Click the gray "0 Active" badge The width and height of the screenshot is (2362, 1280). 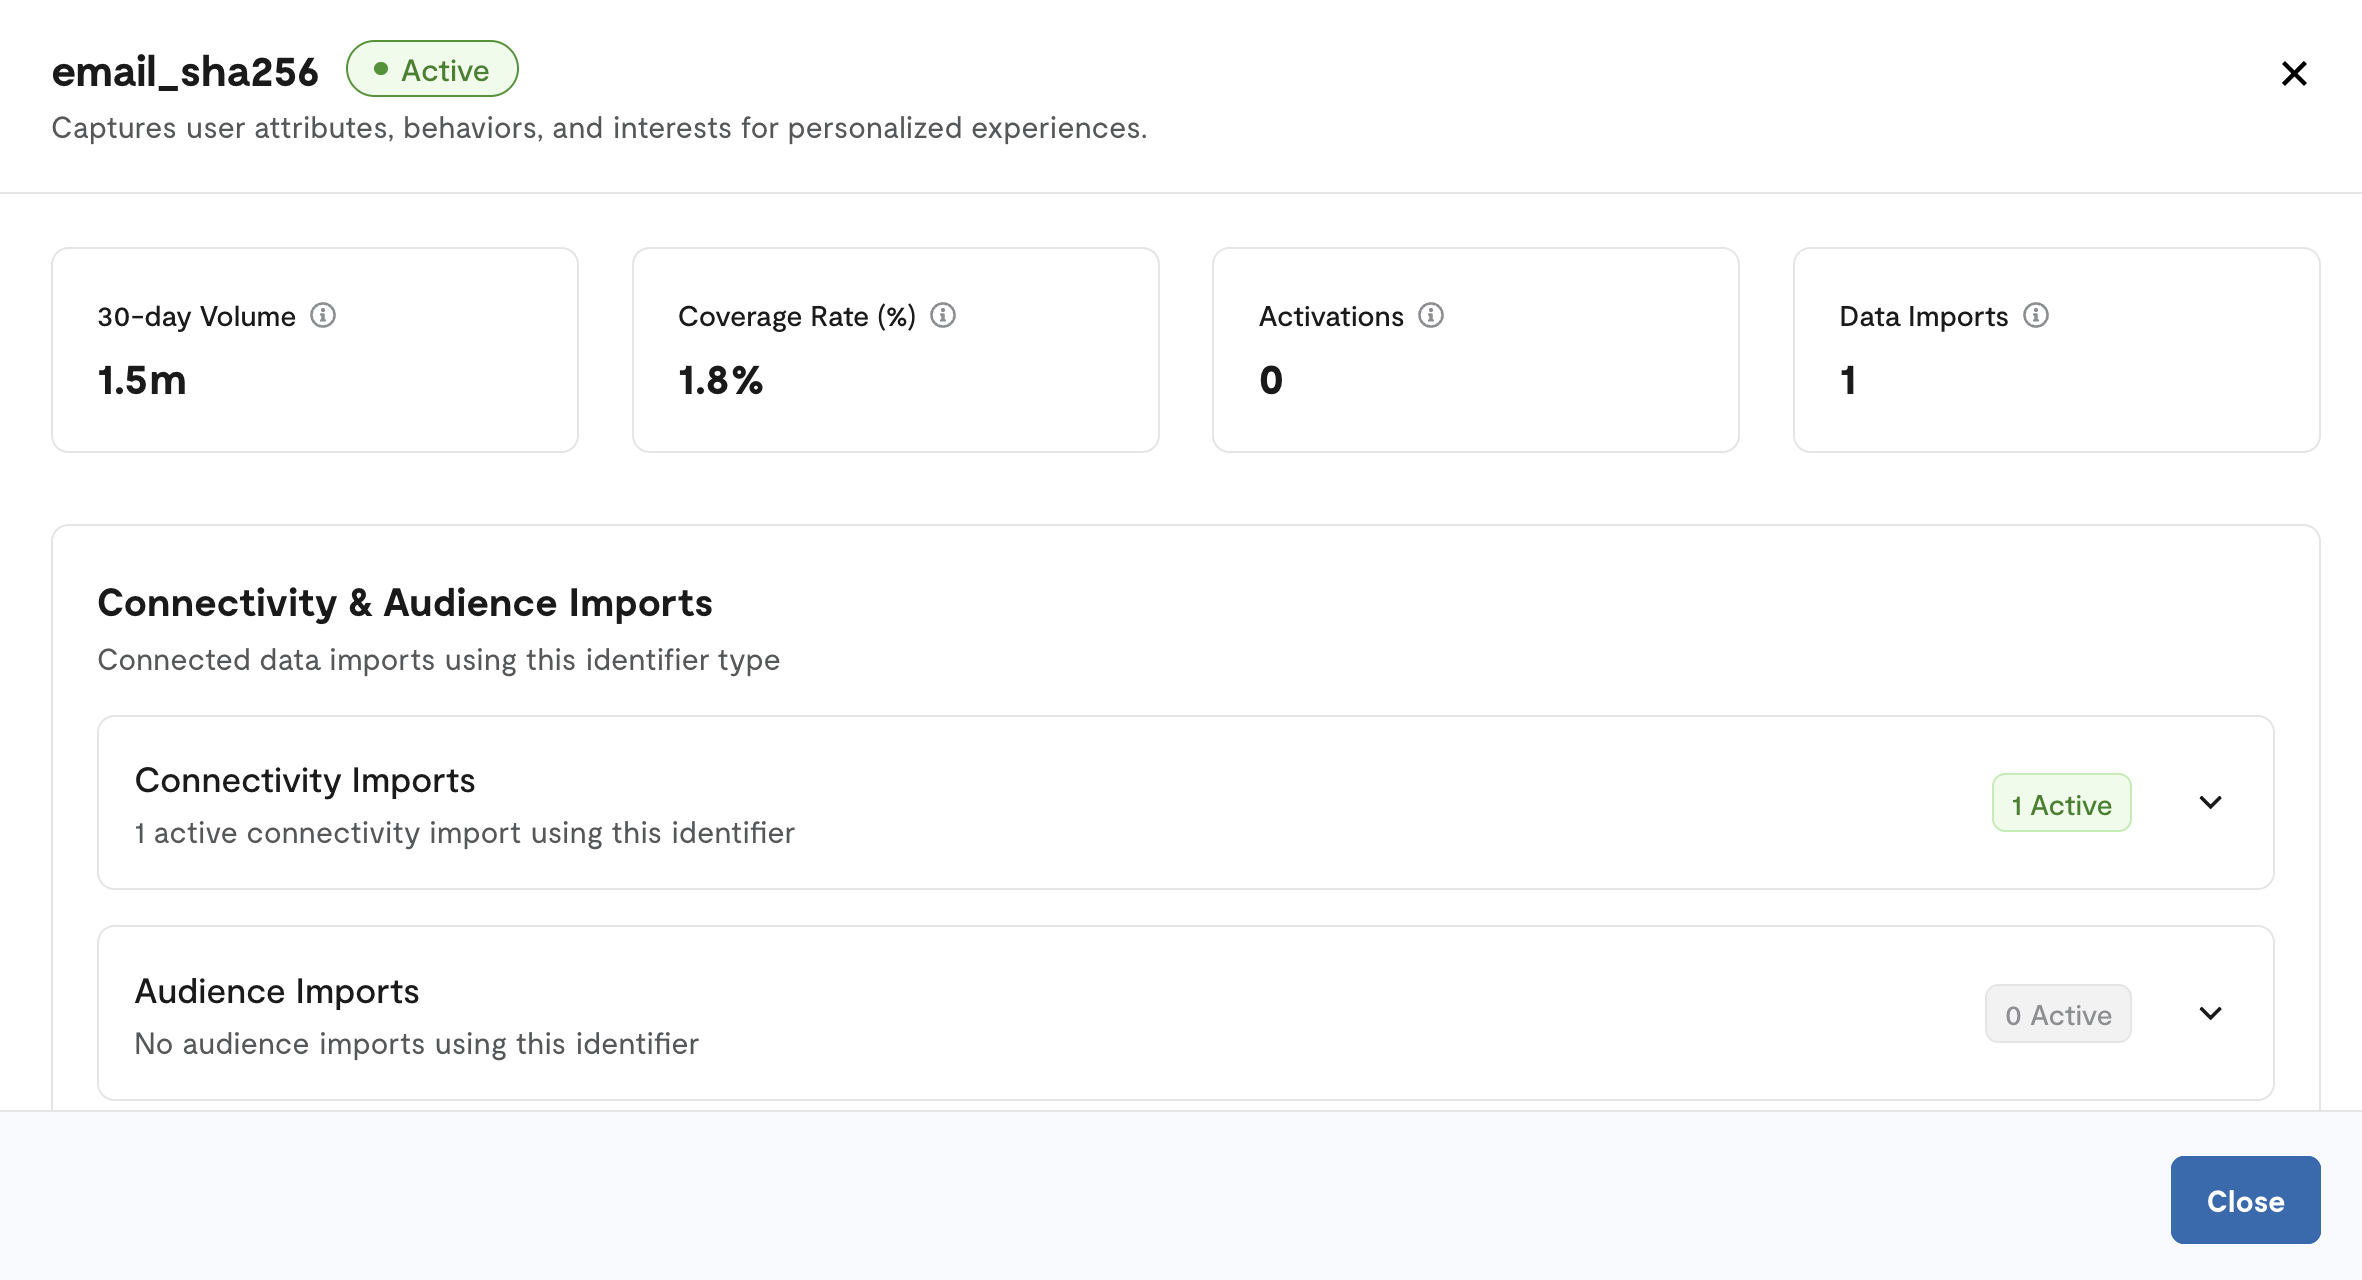tap(2058, 1015)
